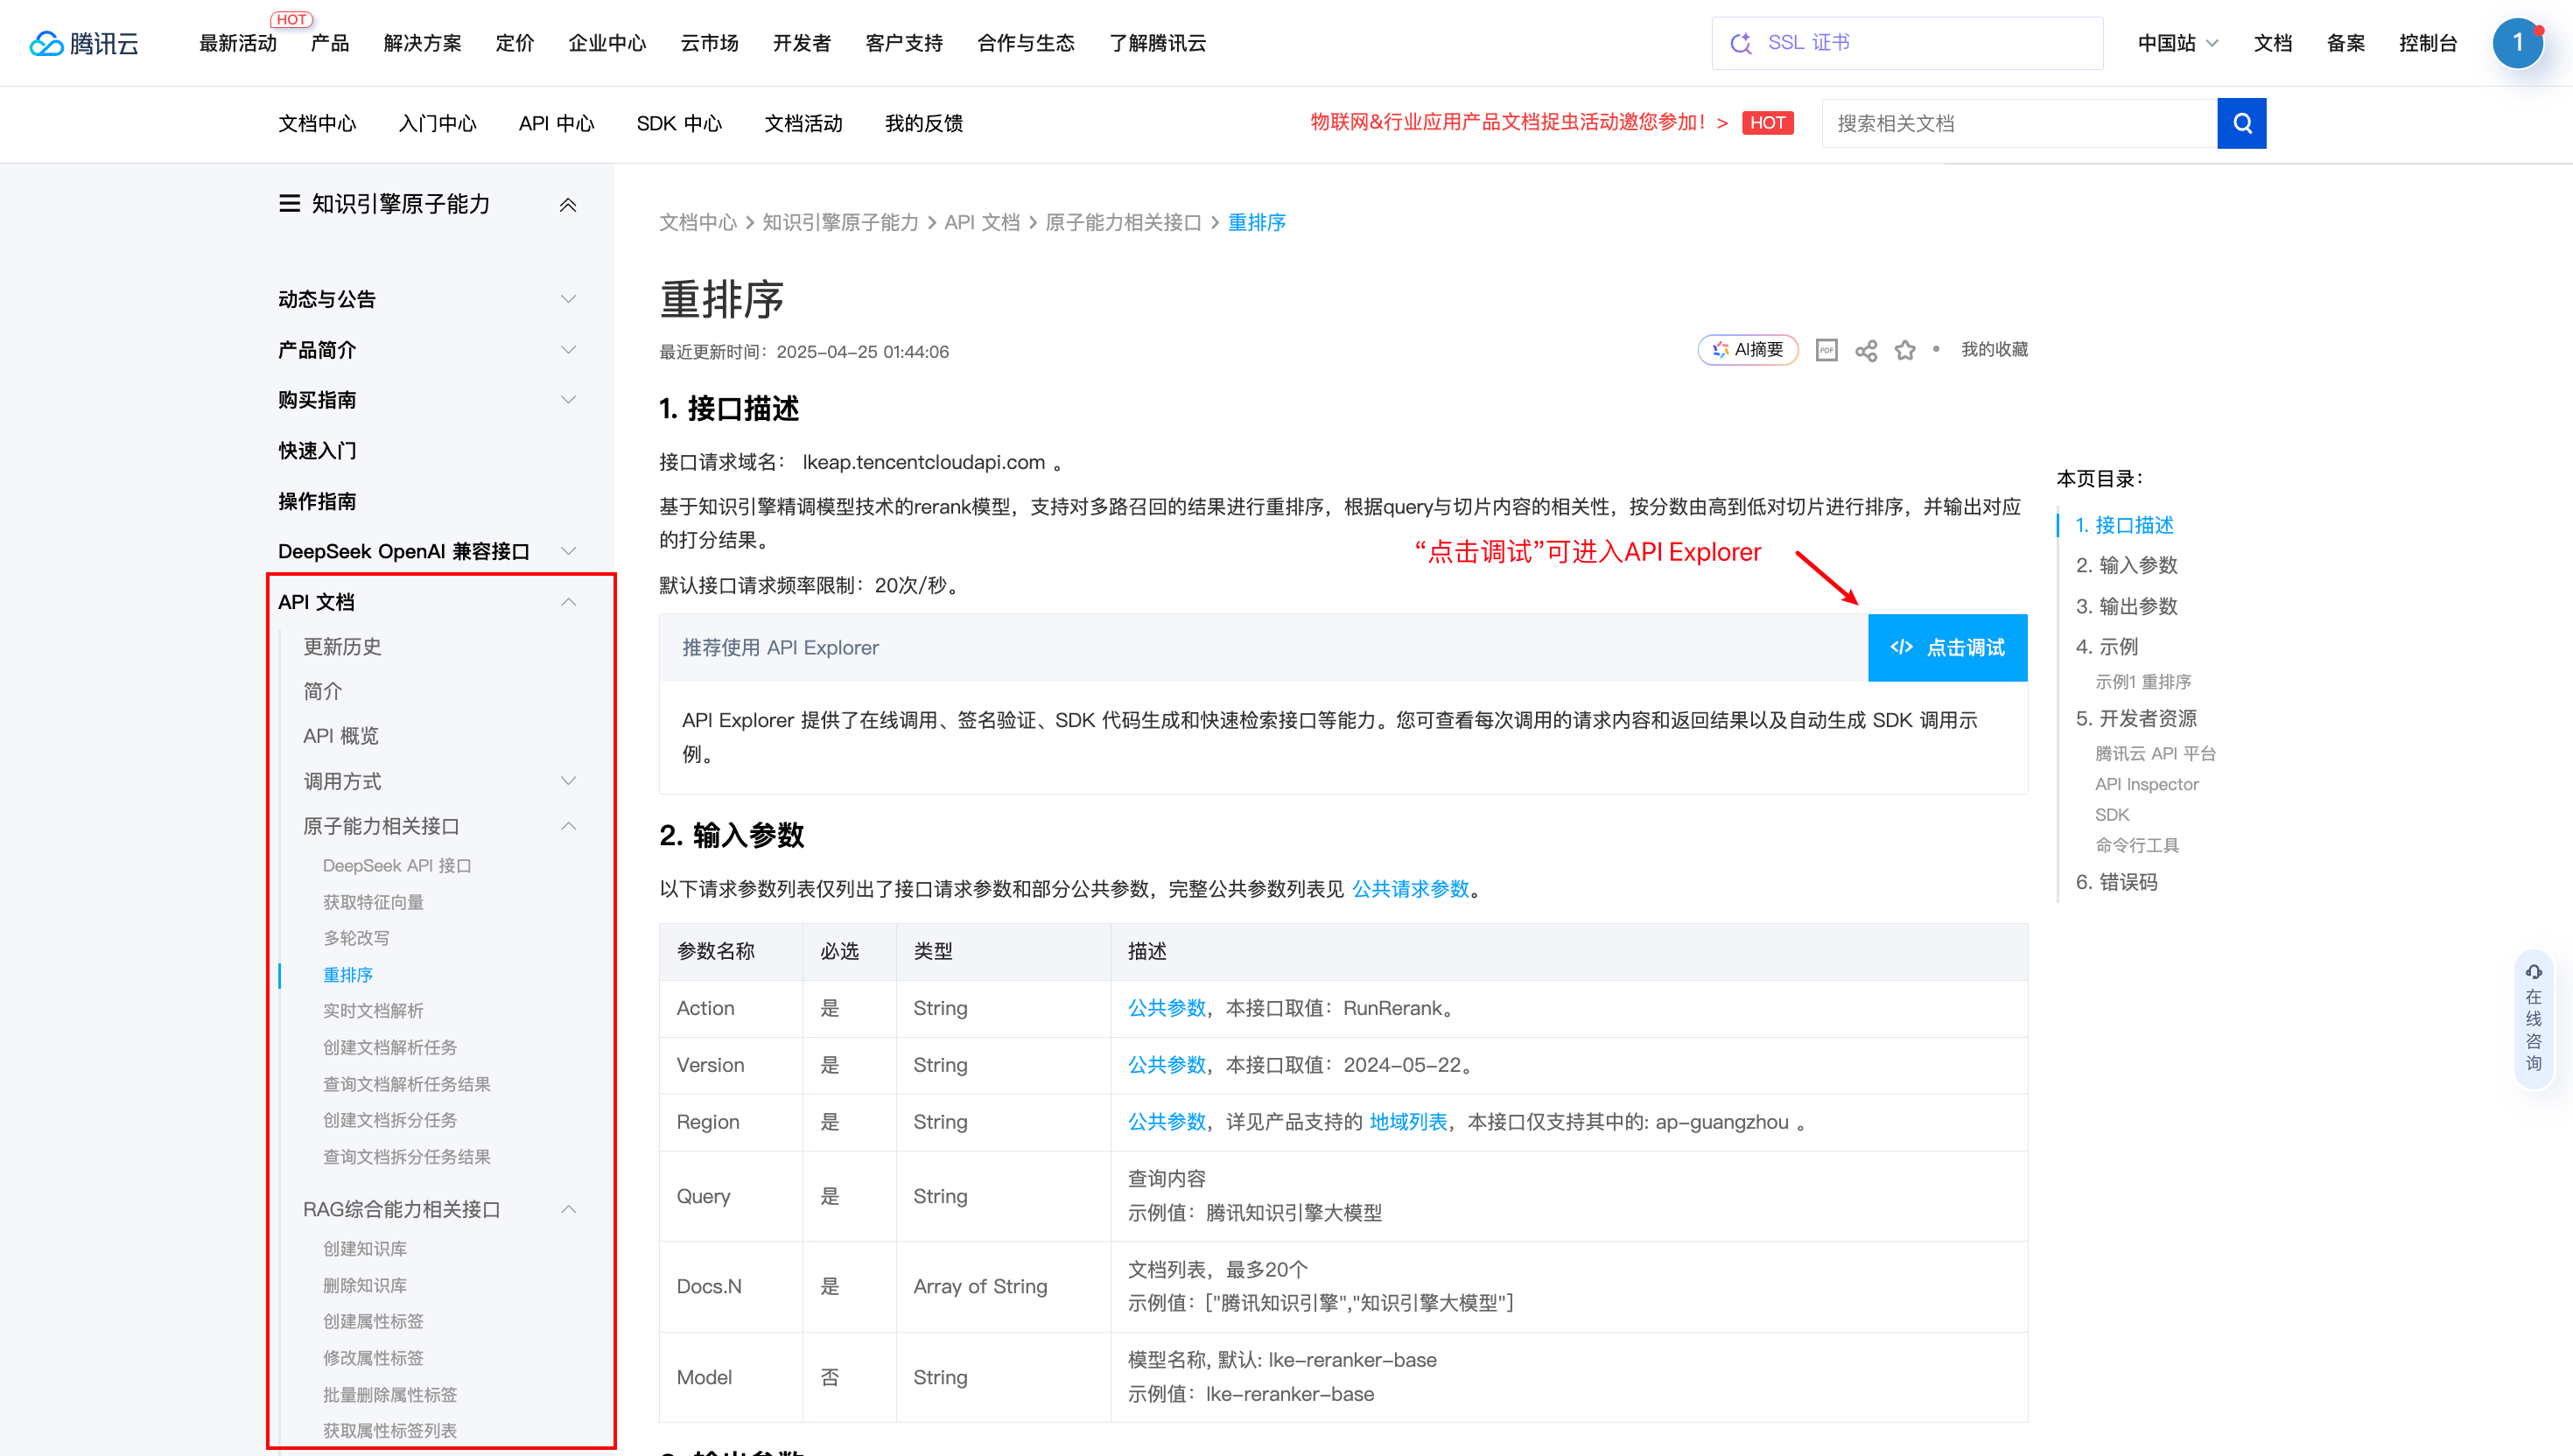The height and width of the screenshot is (1456, 2573).
Task: Select 更新历史 in sidebar
Action: click(x=342, y=647)
